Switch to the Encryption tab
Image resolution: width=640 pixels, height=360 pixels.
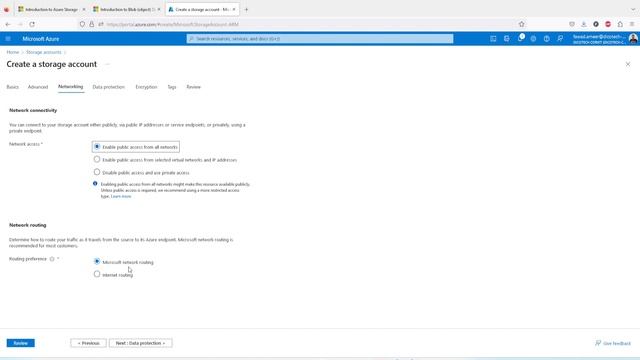click(146, 87)
